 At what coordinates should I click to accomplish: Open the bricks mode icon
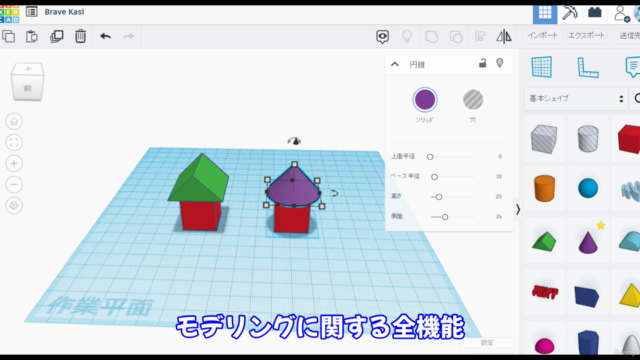(595, 12)
